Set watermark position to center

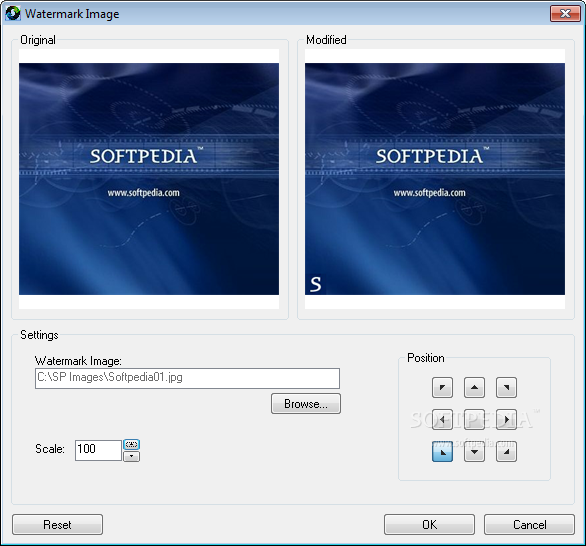pos(474,419)
